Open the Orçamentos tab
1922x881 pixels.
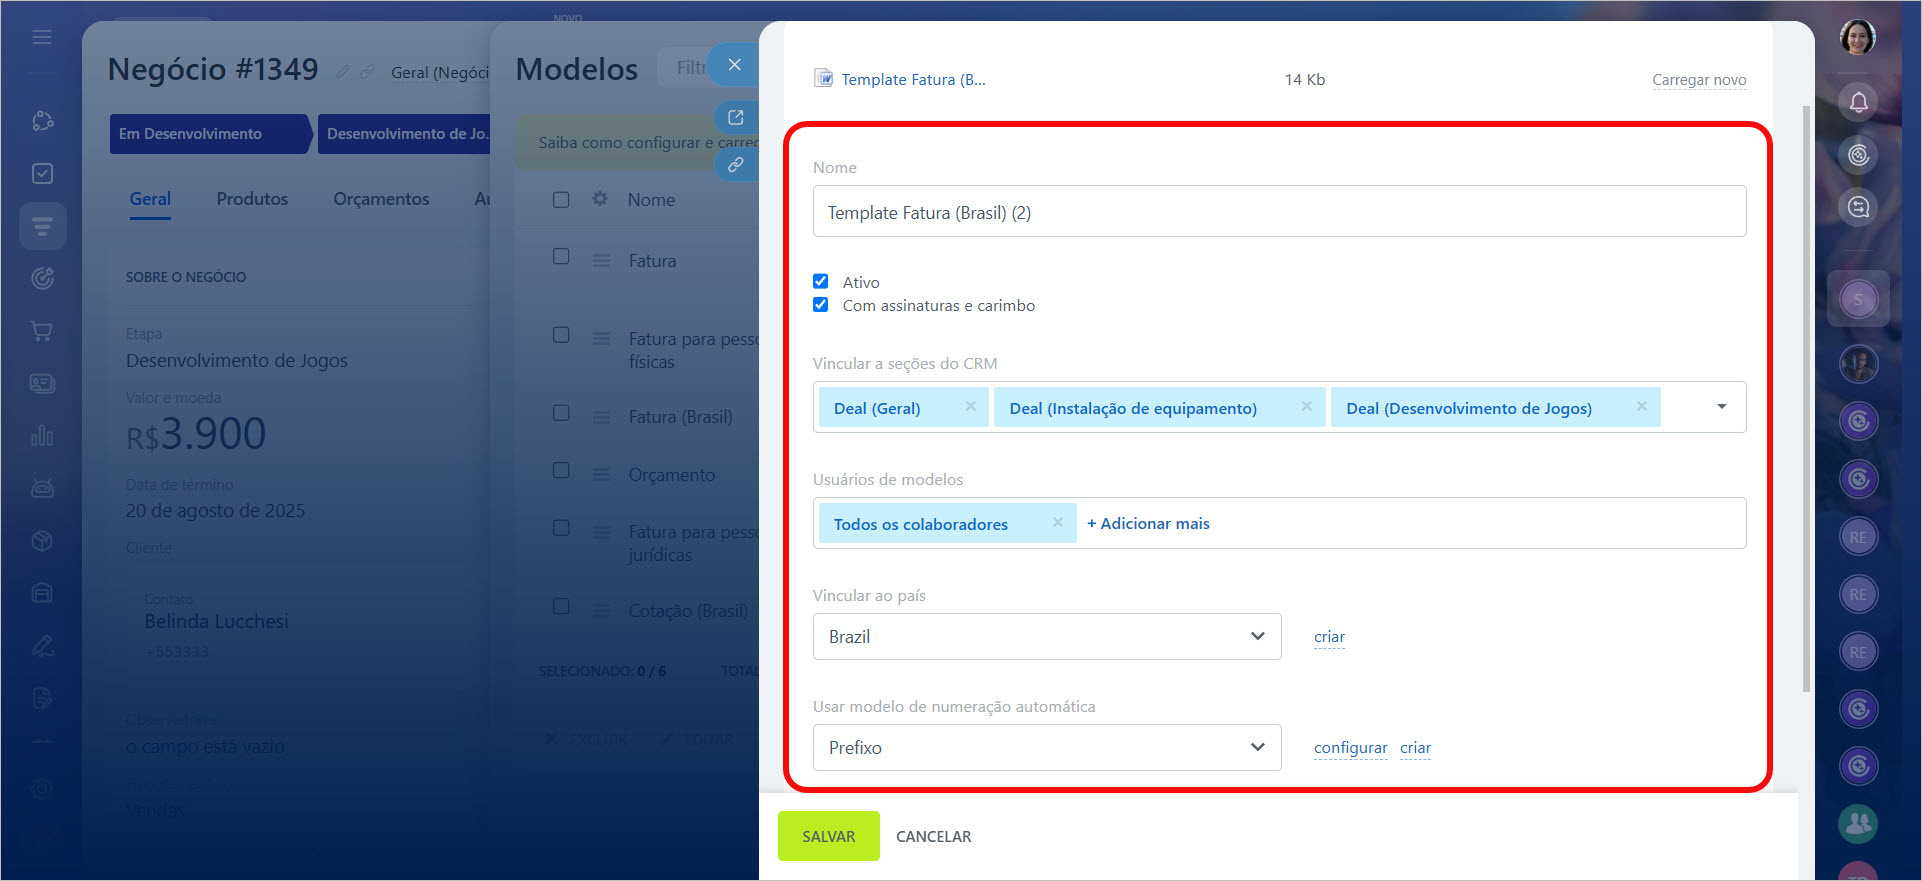pyautogui.click(x=381, y=199)
